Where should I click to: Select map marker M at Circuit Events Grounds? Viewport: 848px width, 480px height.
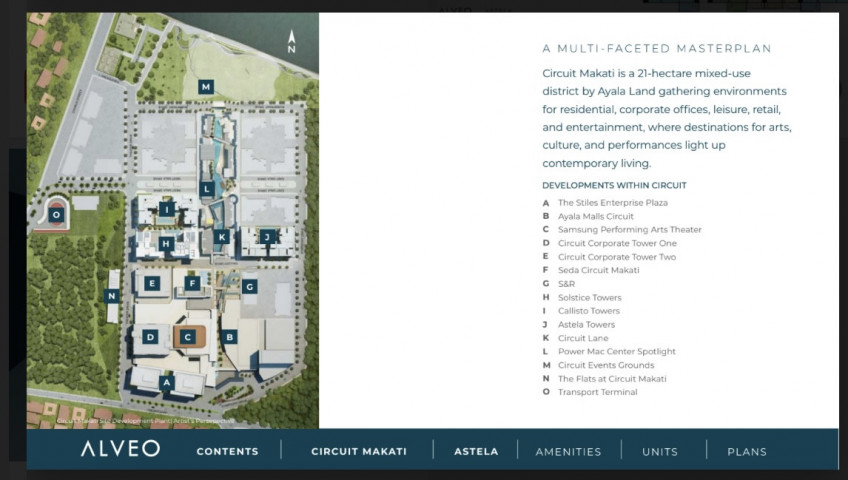pyautogui.click(x=206, y=86)
